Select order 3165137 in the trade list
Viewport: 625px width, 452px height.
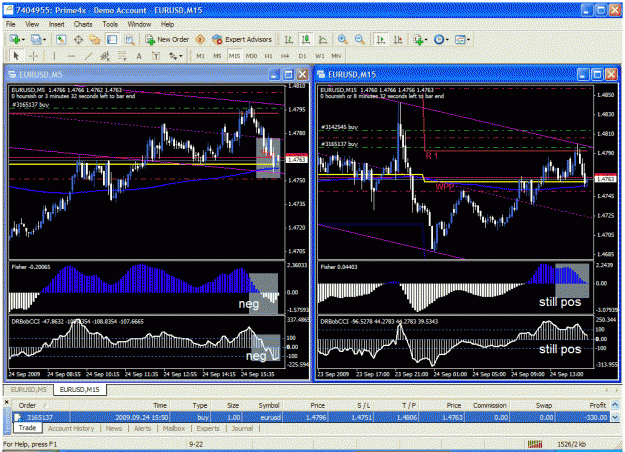point(311,417)
